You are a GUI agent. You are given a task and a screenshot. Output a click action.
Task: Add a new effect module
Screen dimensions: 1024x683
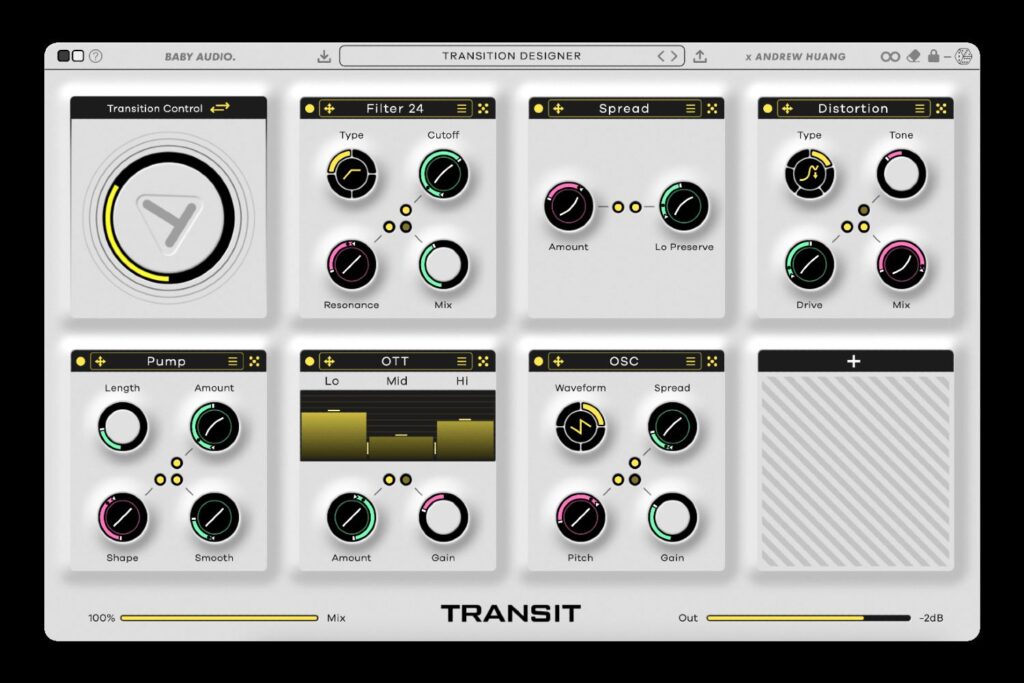pos(854,361)
